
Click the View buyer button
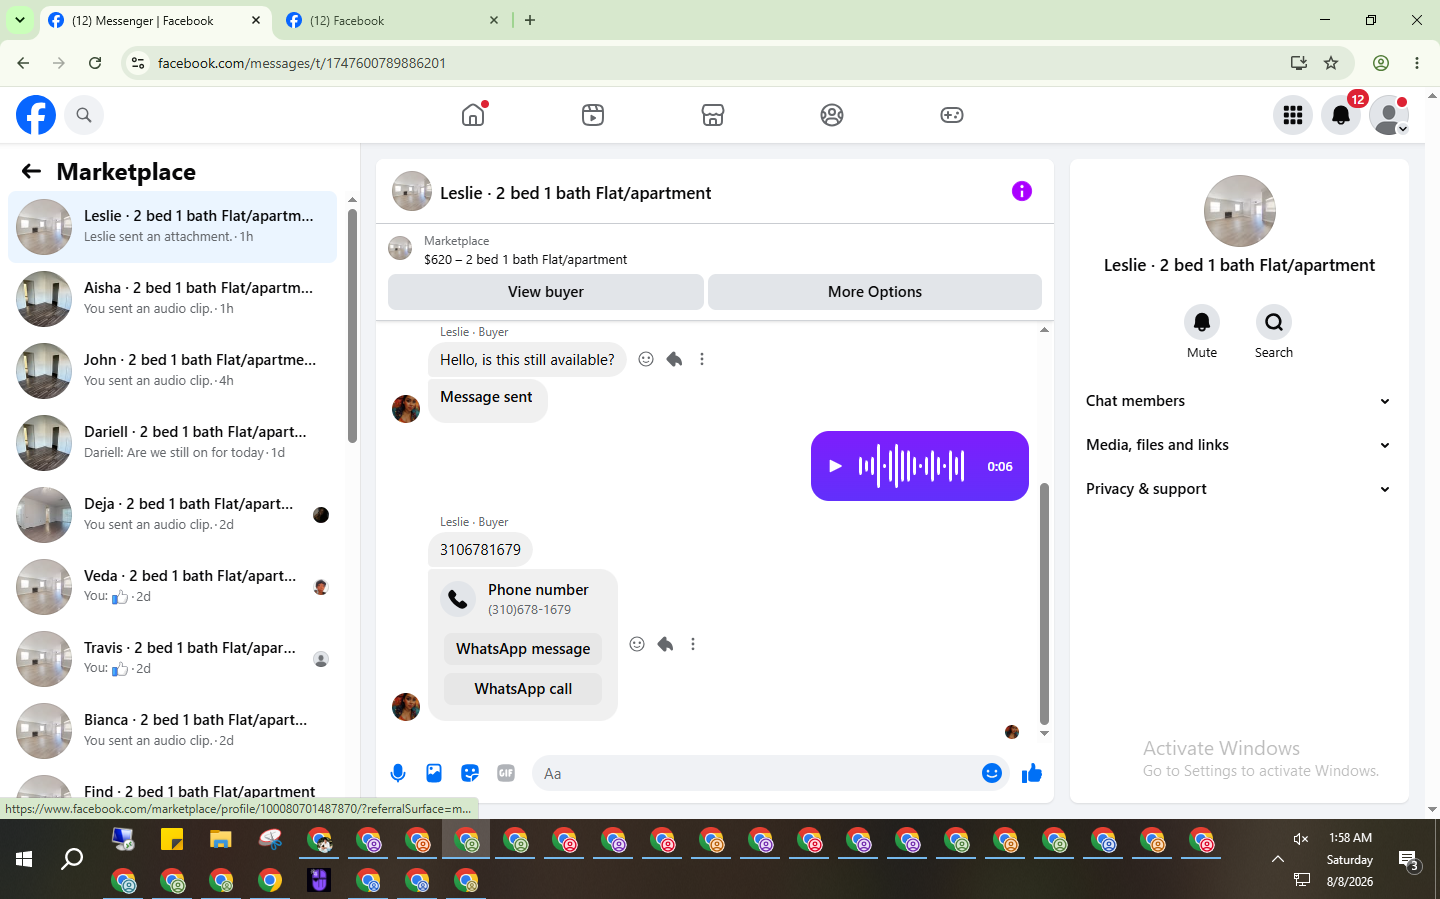(x=546, y=292)
